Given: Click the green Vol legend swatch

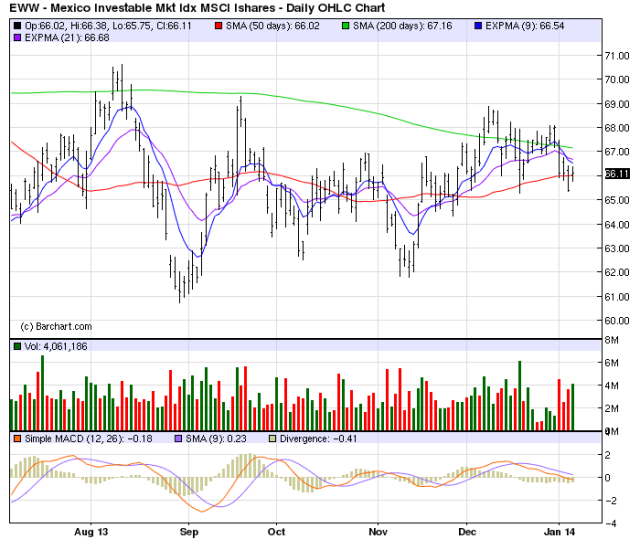Looking at the screenshot, I should [x=17, y=346].
